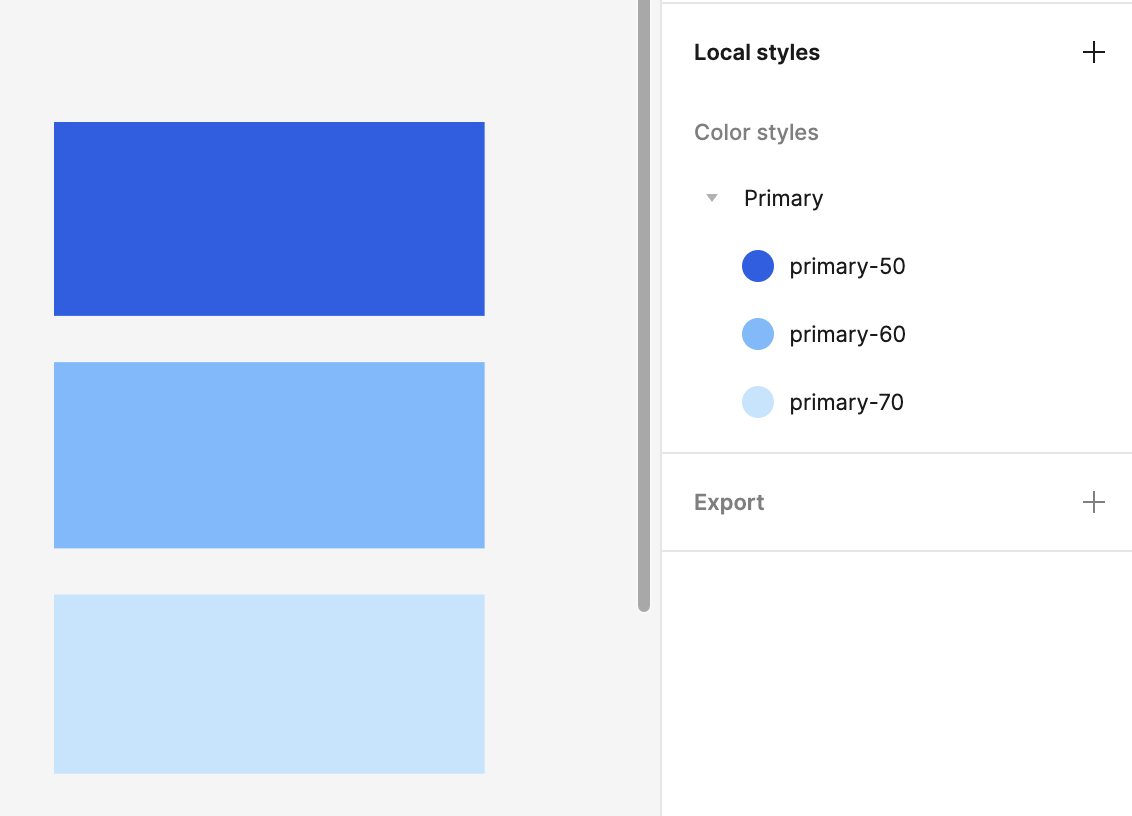
Task: Select the primary-60 color swatch circle
Action: point(758,334)
